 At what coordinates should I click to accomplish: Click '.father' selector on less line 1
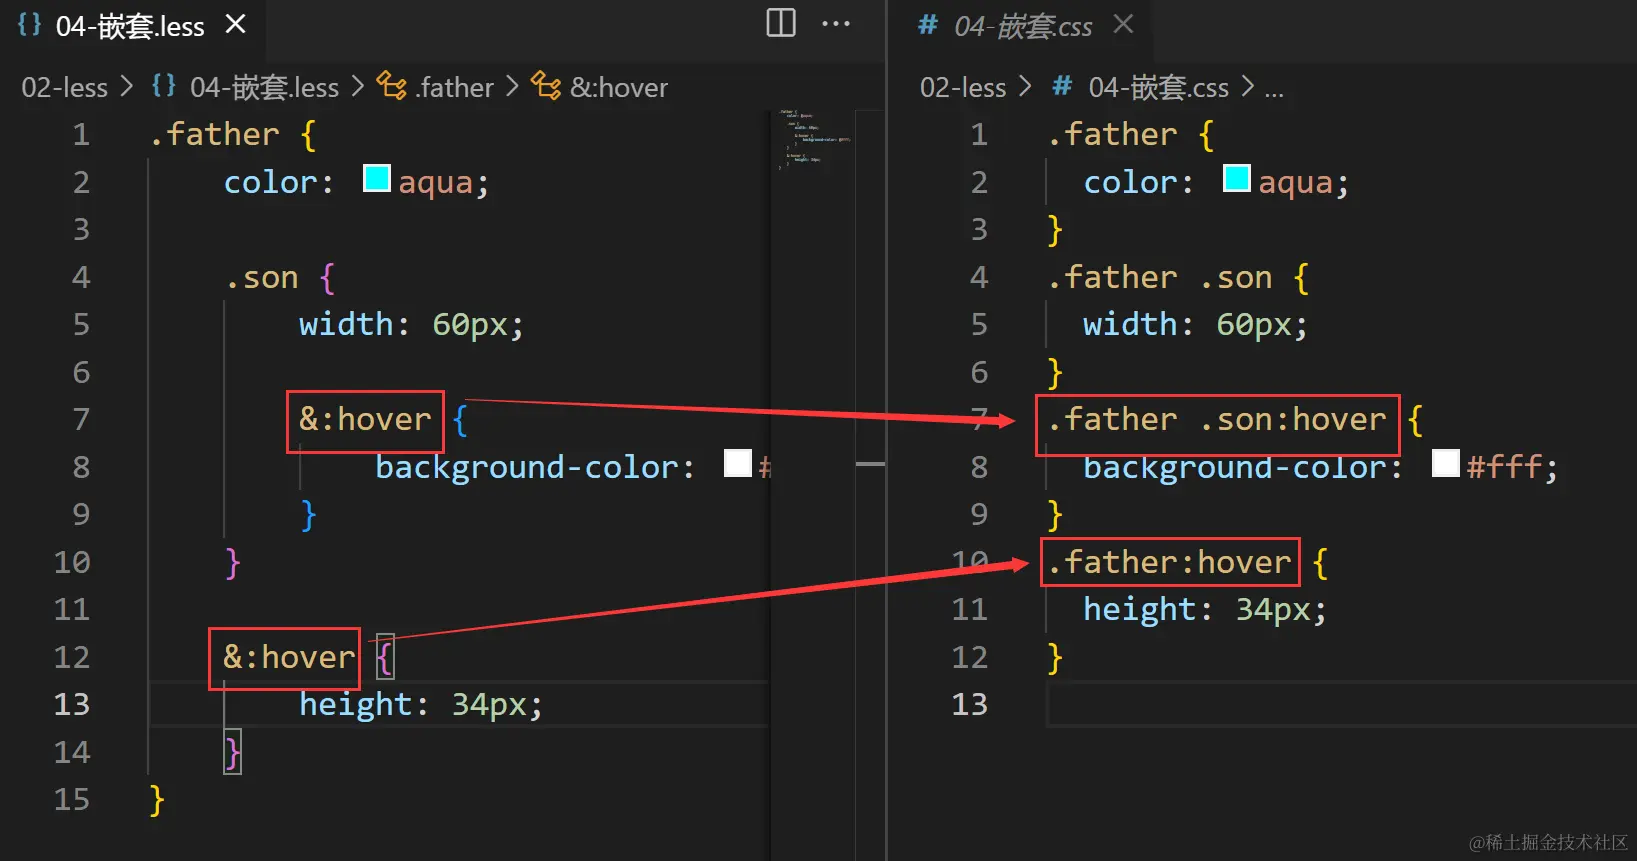214,135
